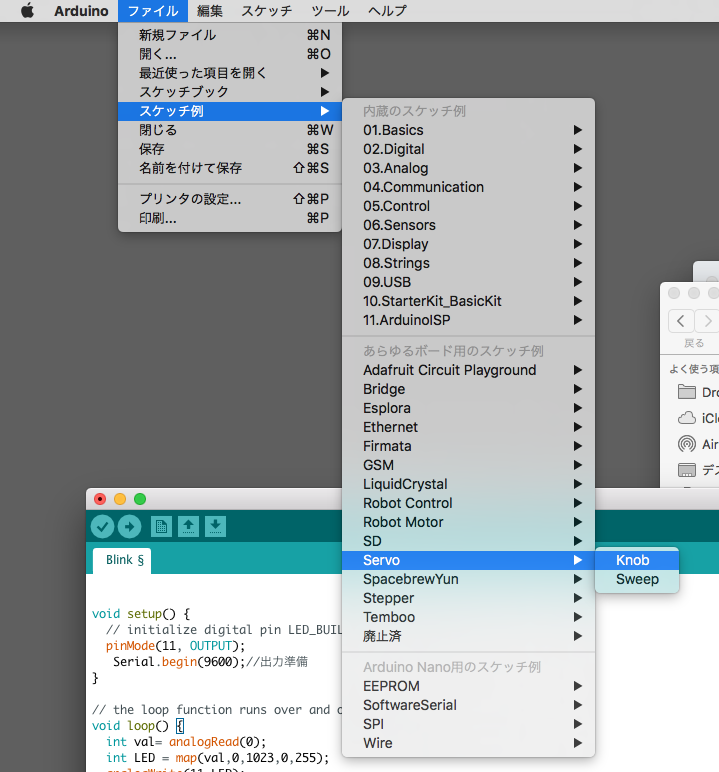Screen dimensions: 719x772
Task: Open the SpacebrewYun library examples
Action: 468,579
